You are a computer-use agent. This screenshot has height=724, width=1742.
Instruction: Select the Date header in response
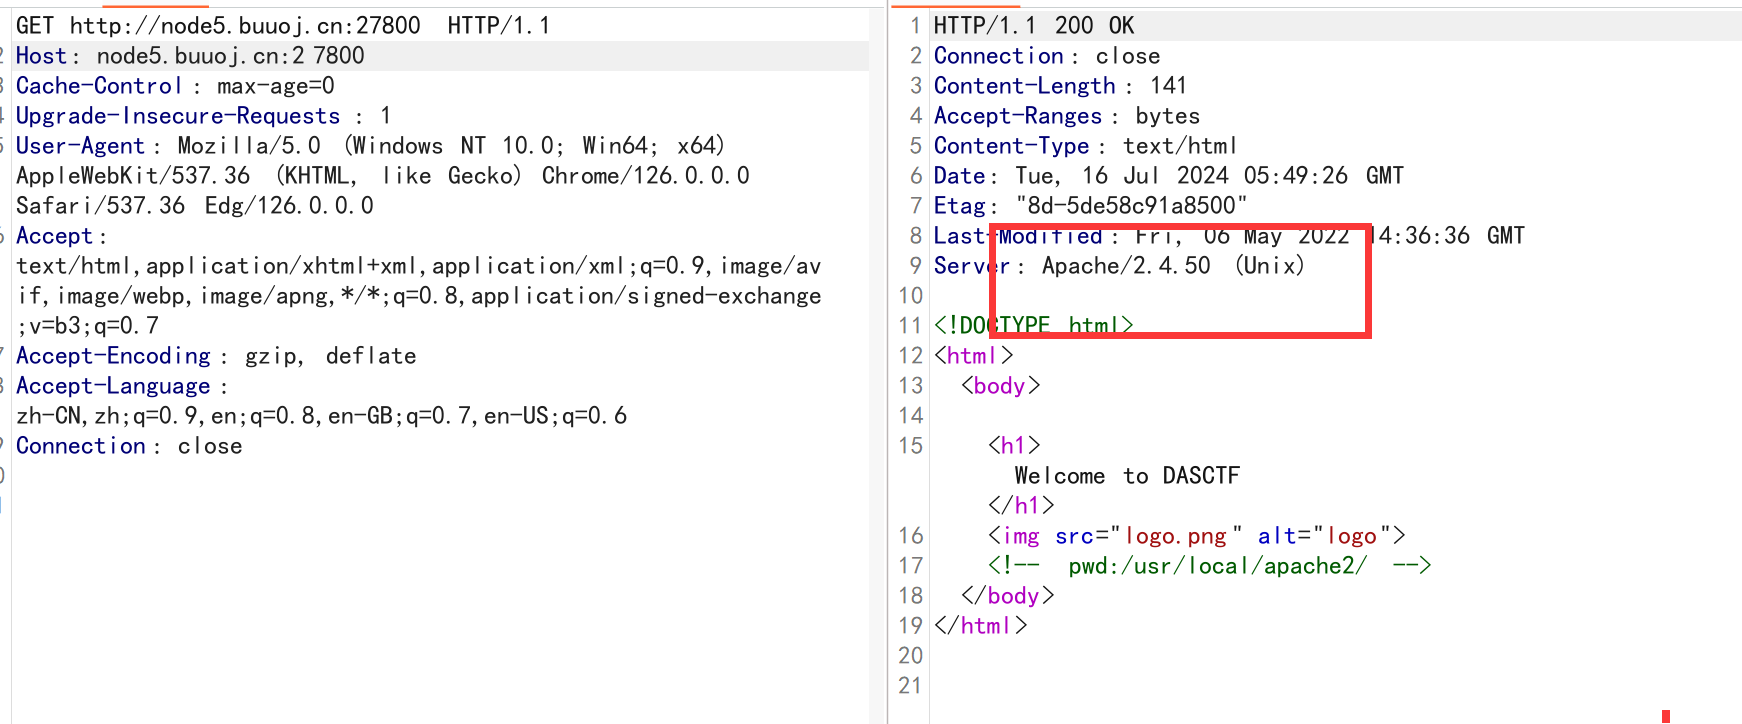tap(1169, 176)
